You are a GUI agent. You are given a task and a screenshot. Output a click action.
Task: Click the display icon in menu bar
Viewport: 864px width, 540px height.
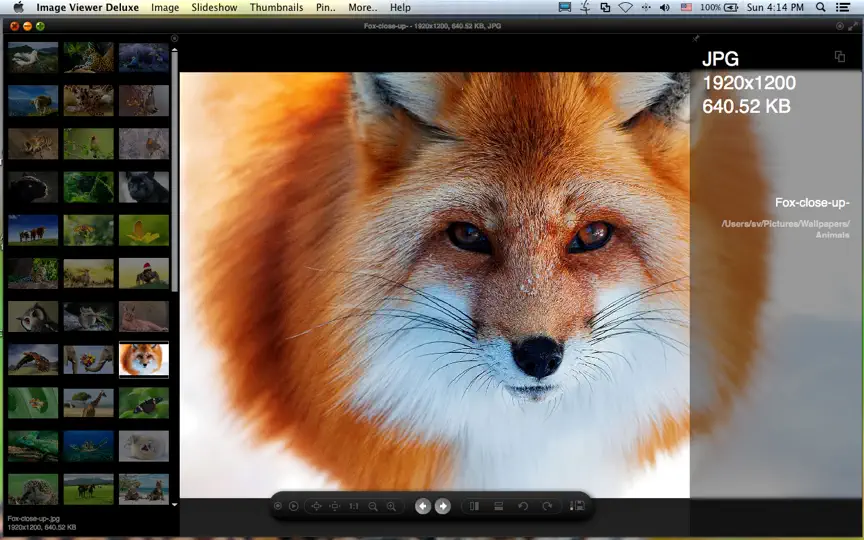click(x=565, y=7)
